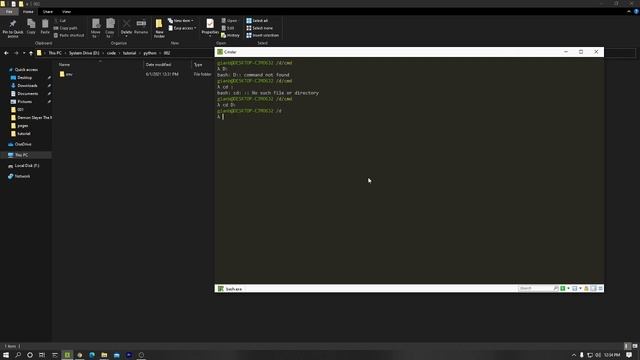Screen dimensions: 640x360
Task: Click the Task View taskbar icon
Action: click(x=42, y=355)
